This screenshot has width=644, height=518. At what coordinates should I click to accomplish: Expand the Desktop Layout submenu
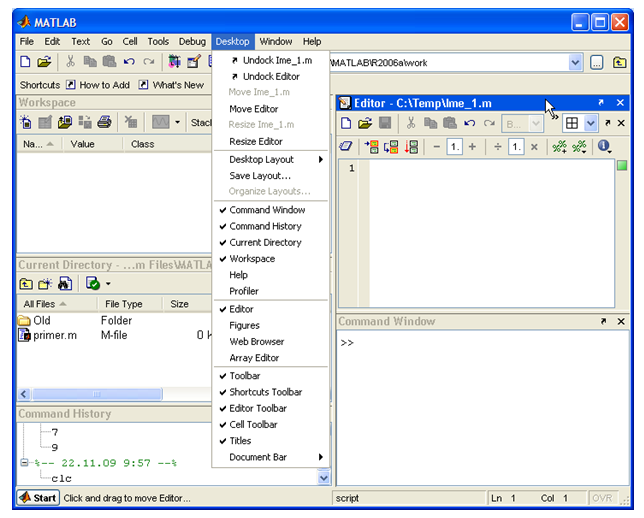(x=270, y=159)
